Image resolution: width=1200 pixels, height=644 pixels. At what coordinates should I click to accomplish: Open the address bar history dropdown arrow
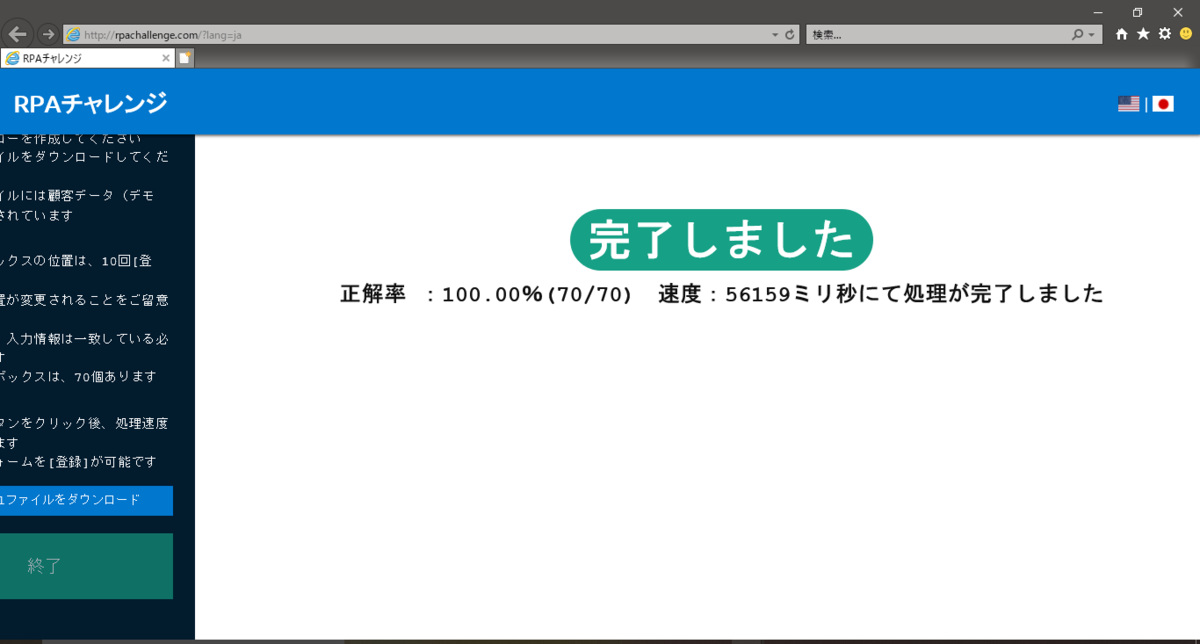775,35
